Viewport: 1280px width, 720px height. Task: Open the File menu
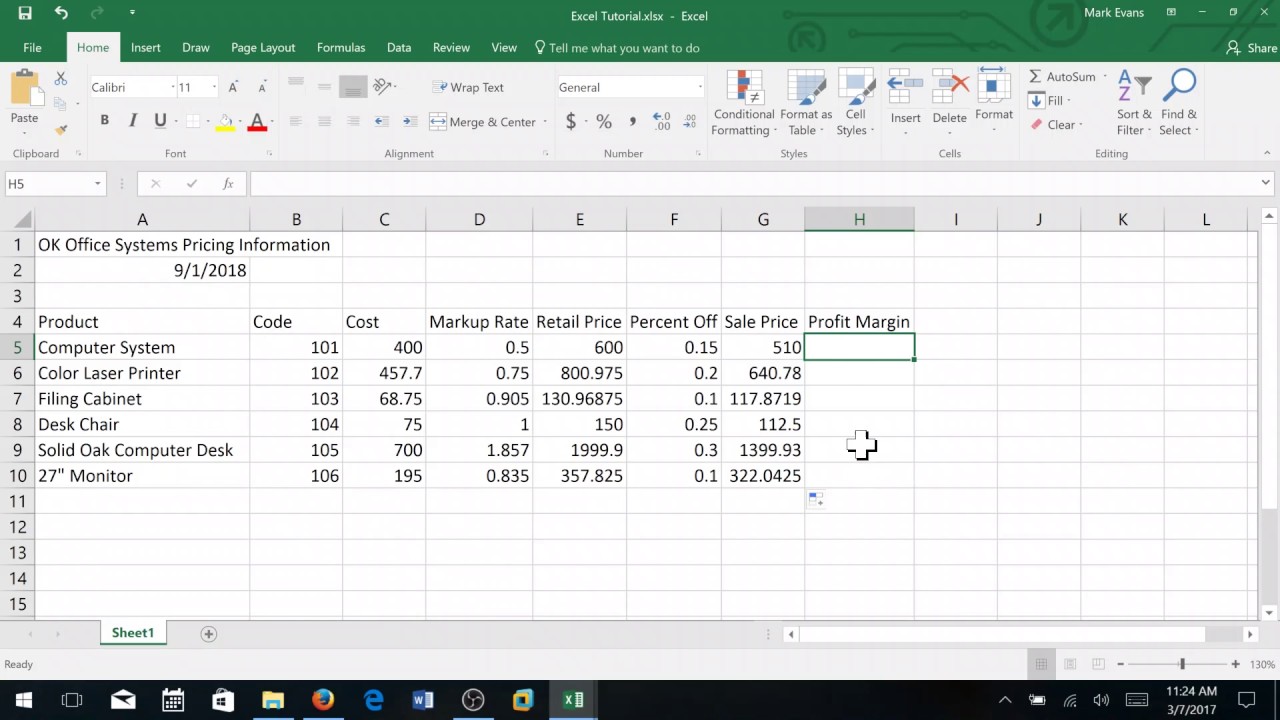pos(32,47)
